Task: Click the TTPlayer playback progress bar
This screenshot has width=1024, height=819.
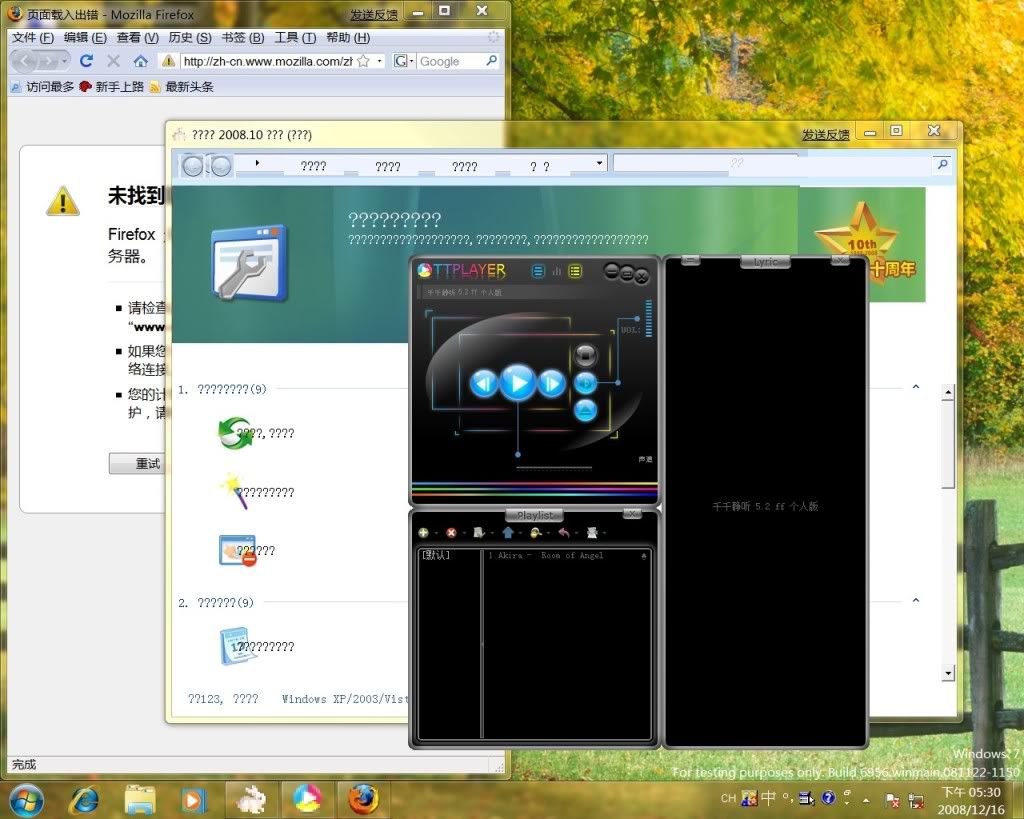Action: (x=554, y=468)
